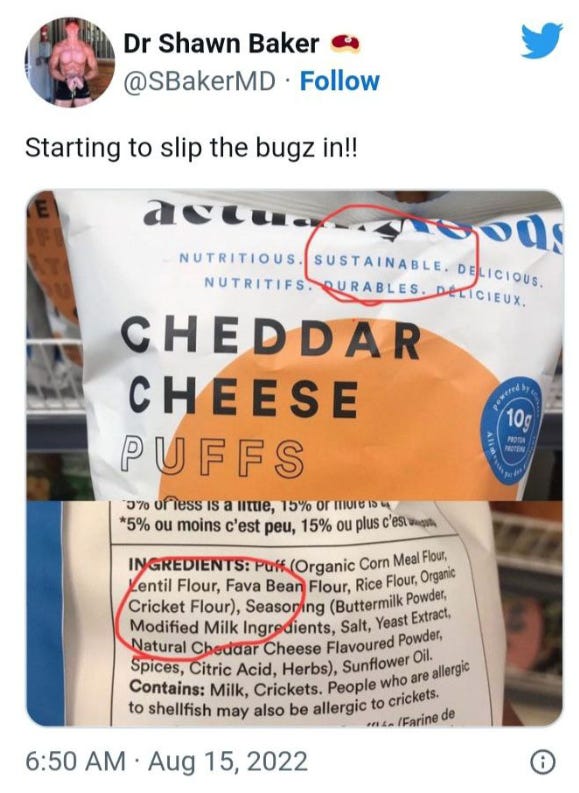Click the 'PUFFS' outlined lettering
The image size is (579, 793).
coord(212,457)
